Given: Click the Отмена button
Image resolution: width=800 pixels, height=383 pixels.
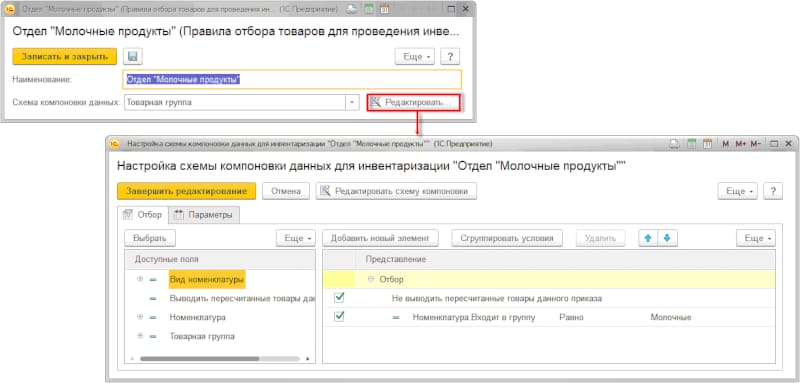Looking at the screenshot, I should coord(286,191).
